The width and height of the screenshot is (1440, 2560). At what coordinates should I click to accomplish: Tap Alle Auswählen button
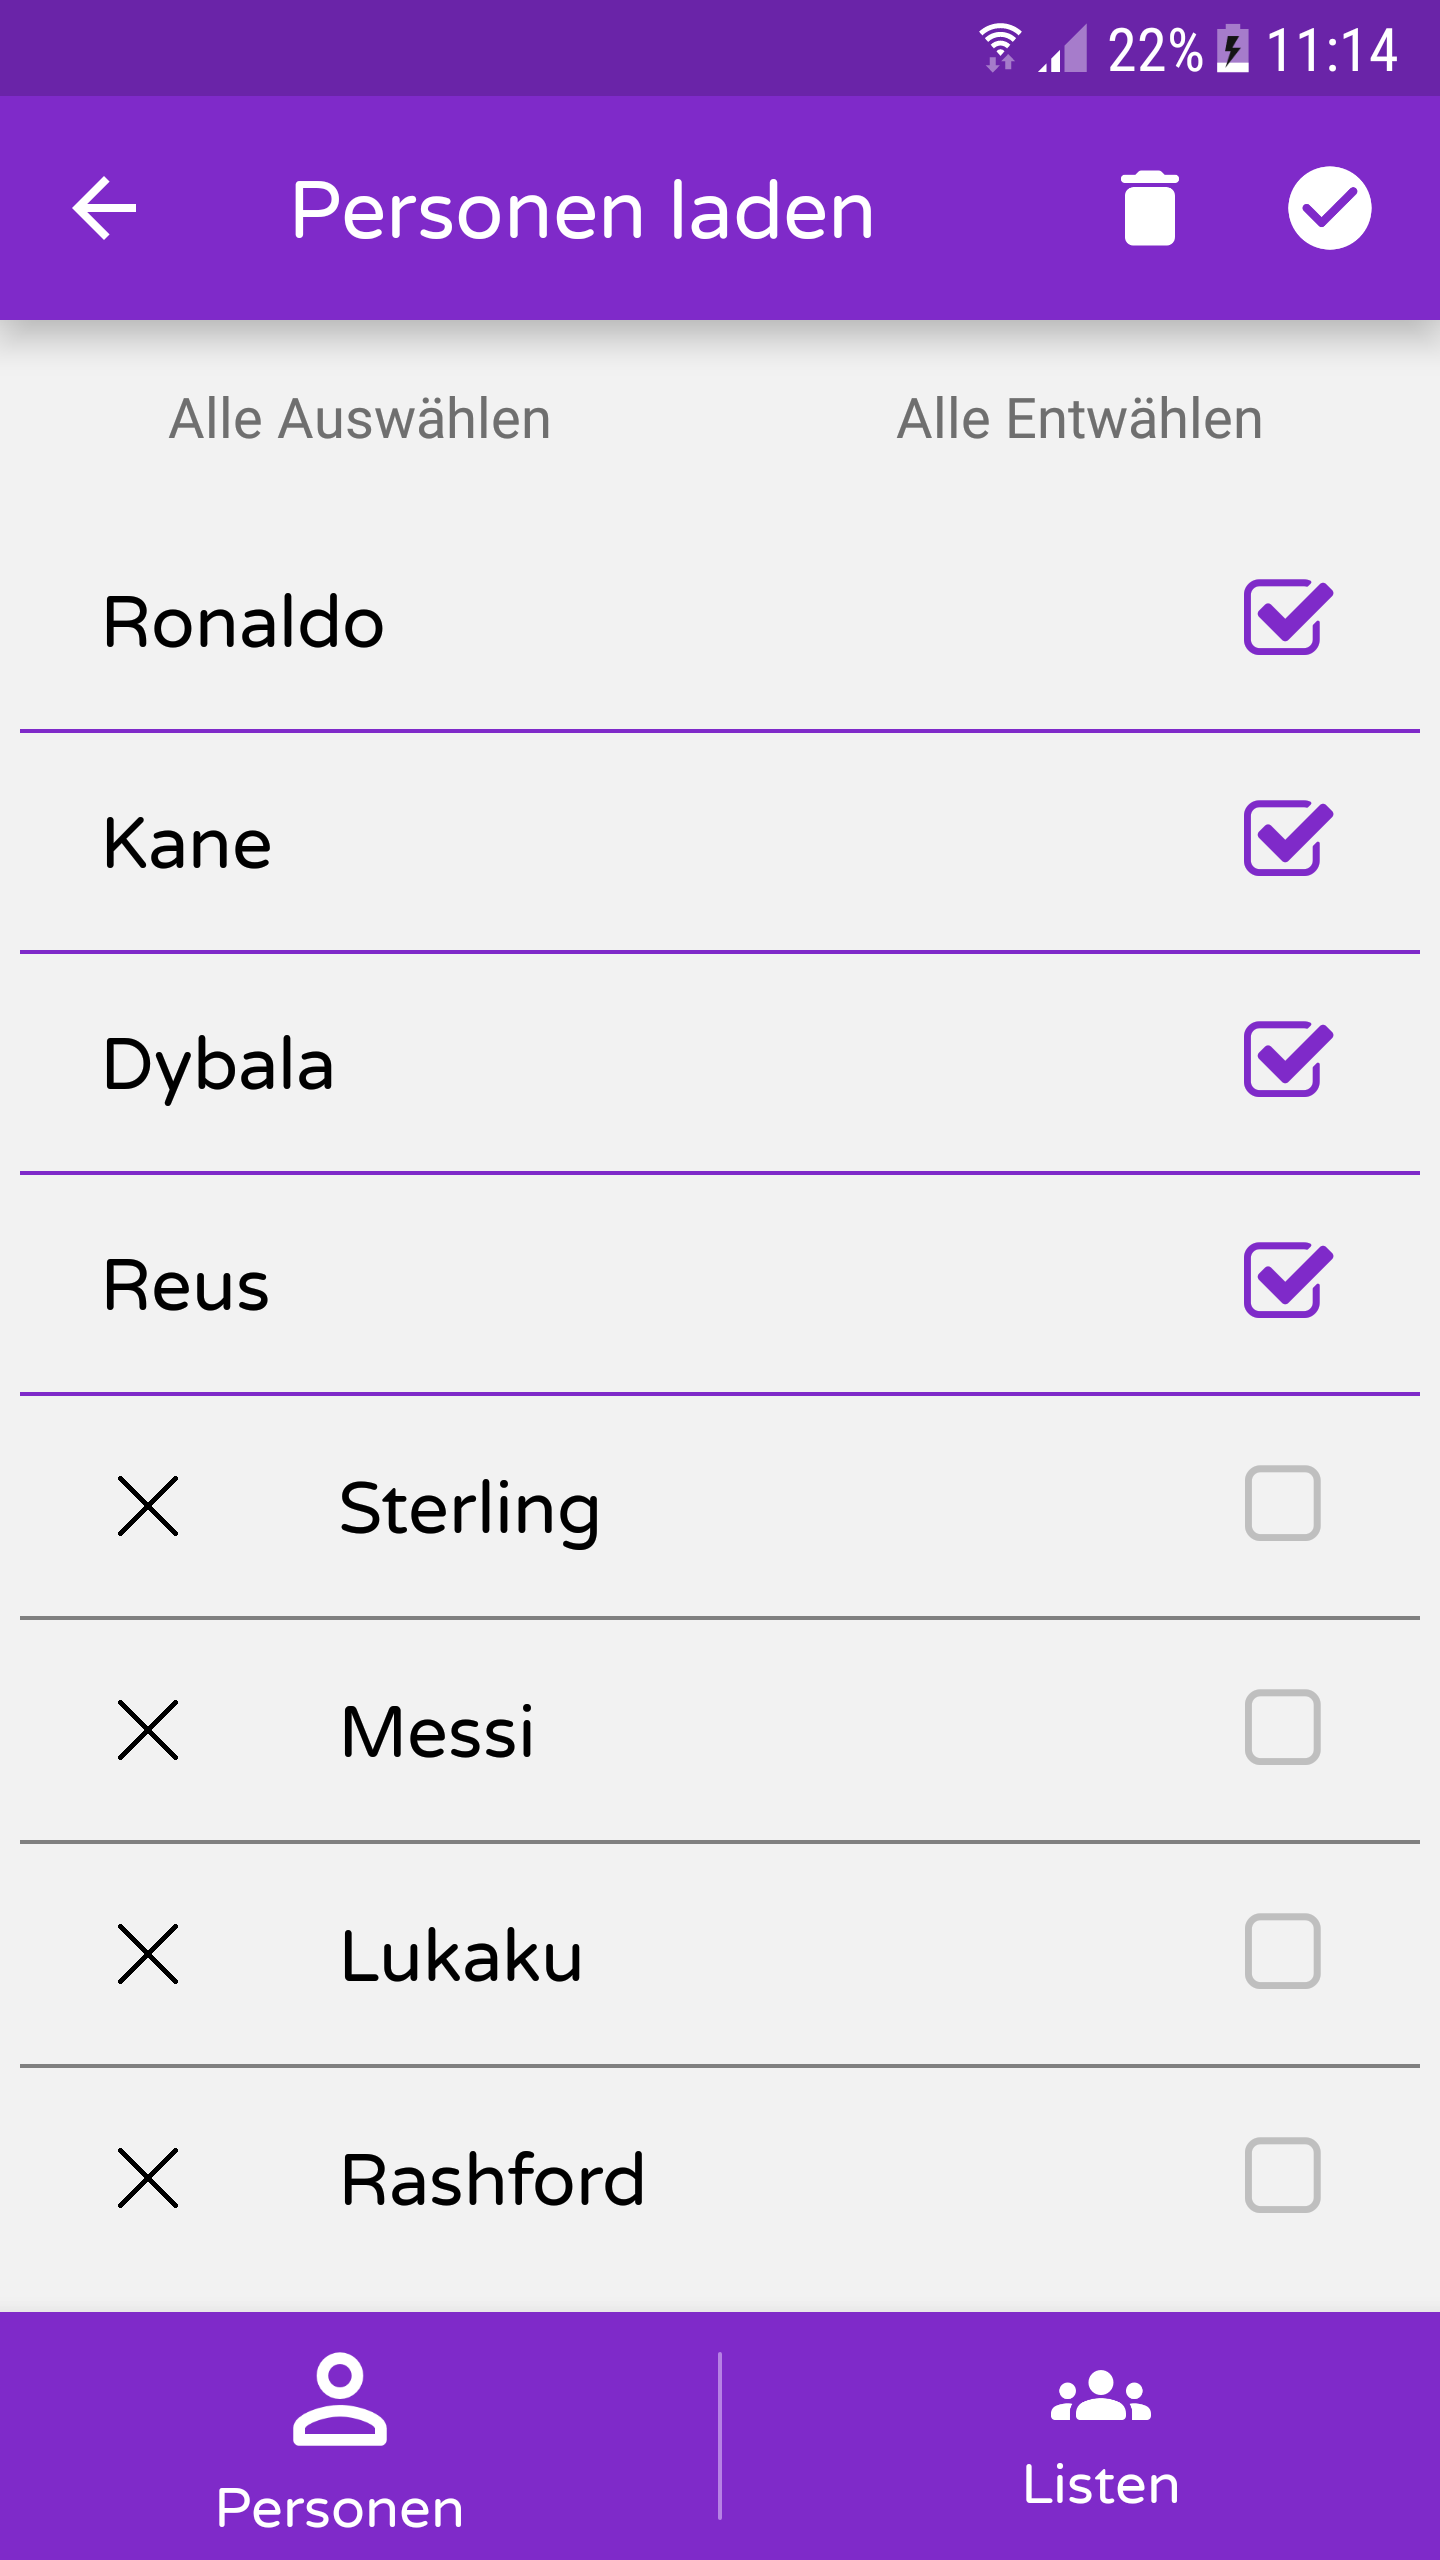pyautogui.click(x=360, y=418)
